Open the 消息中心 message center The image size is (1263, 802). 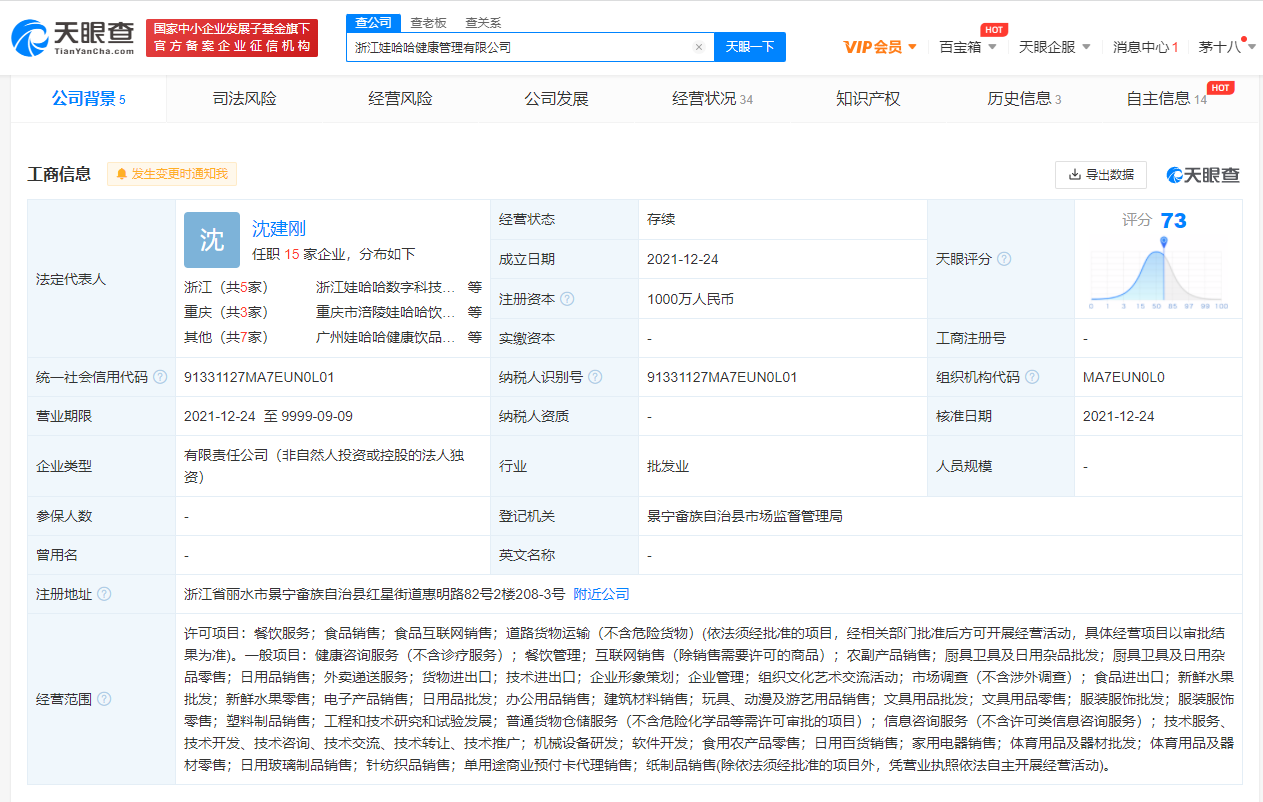coord(1145,47)
